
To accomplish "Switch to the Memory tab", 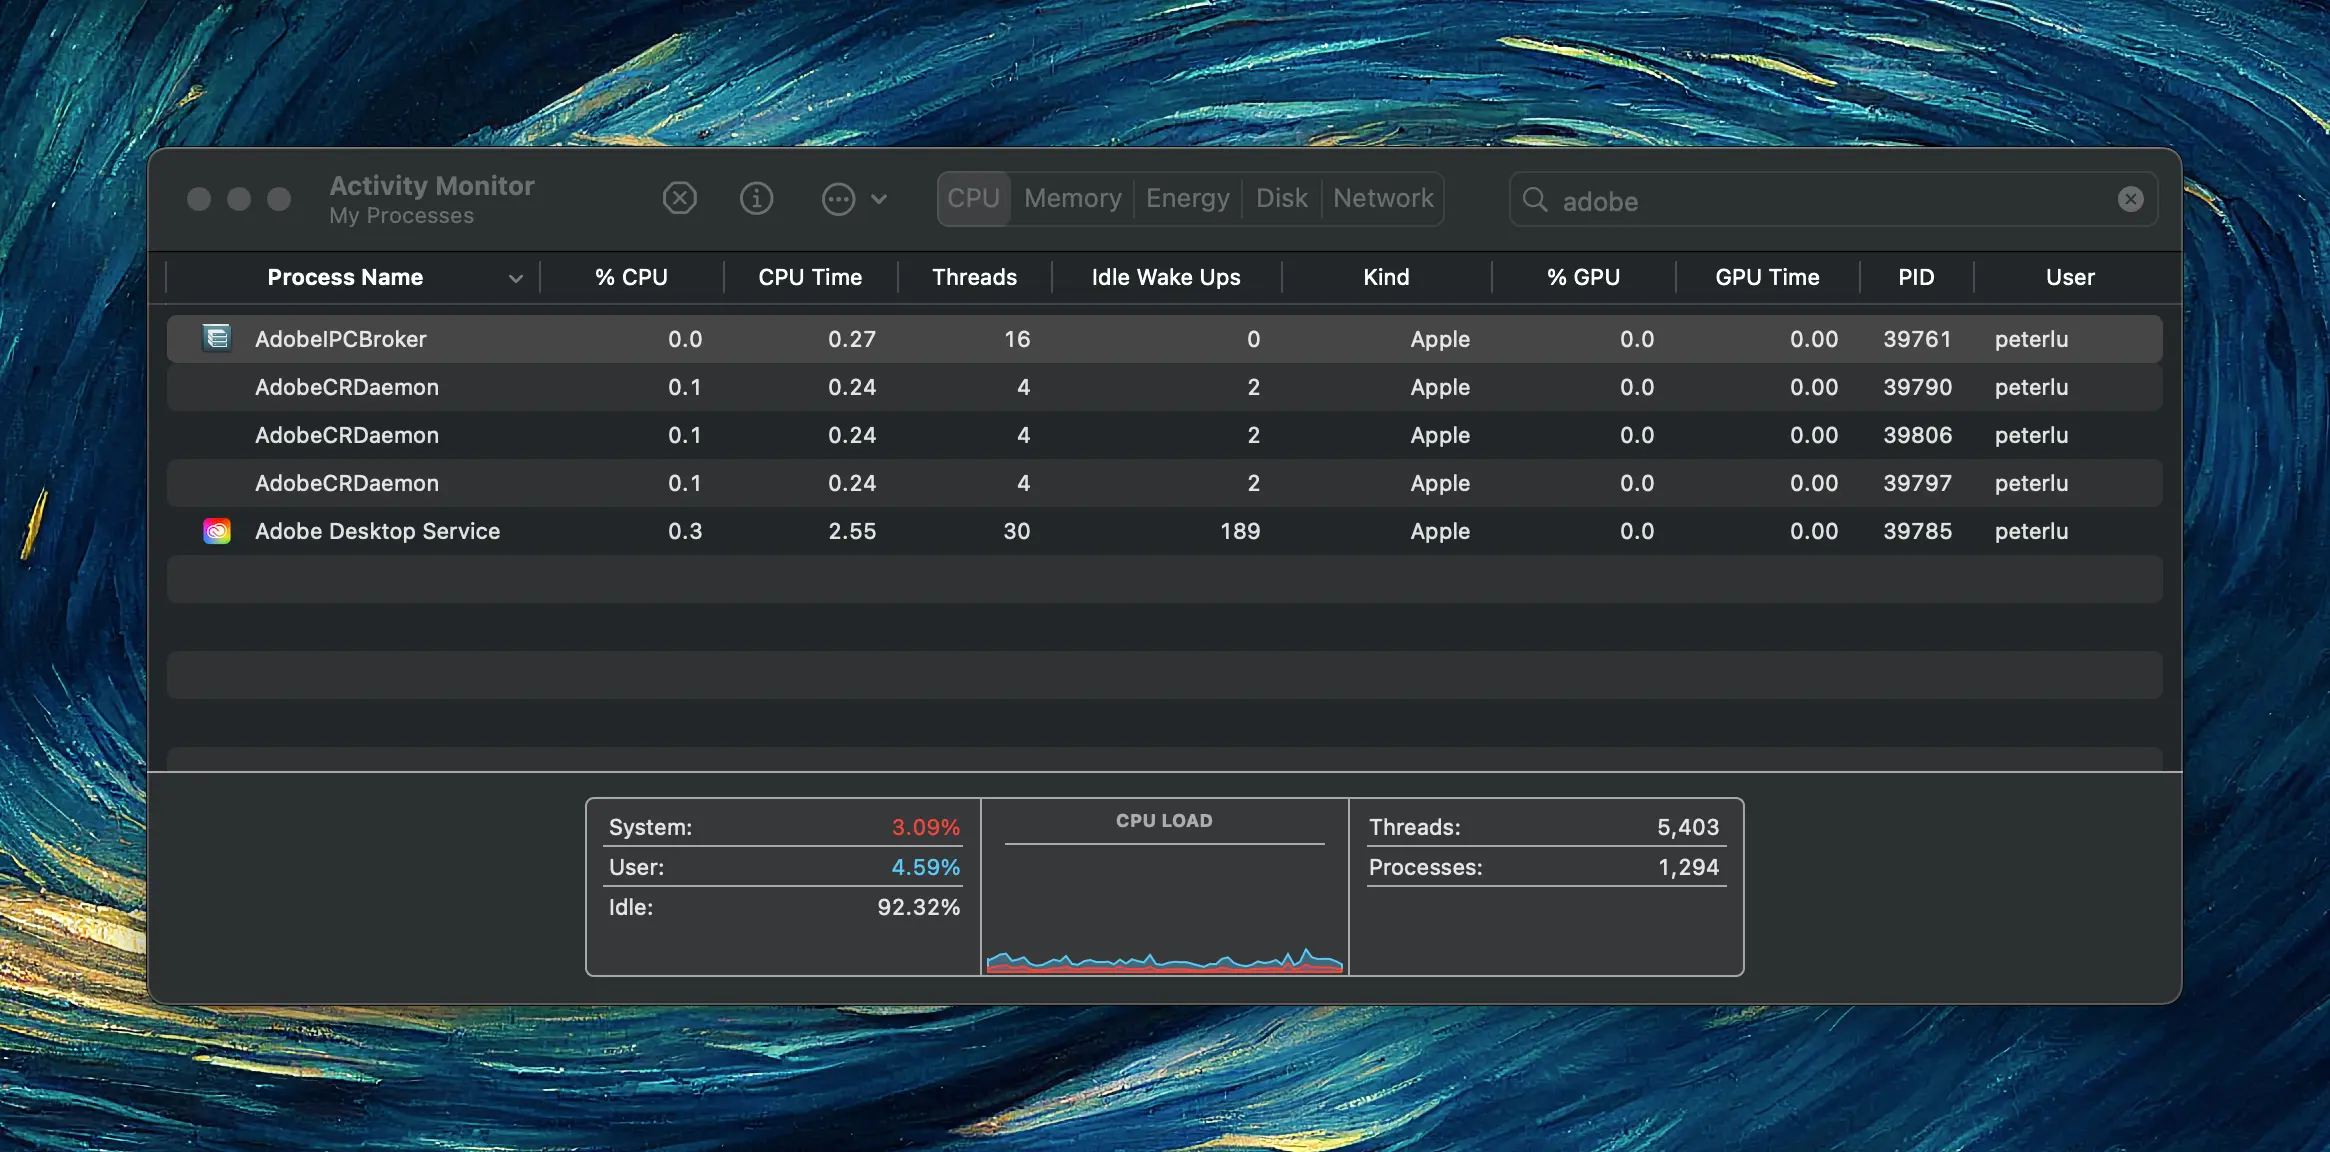I will coord(1071,199).
